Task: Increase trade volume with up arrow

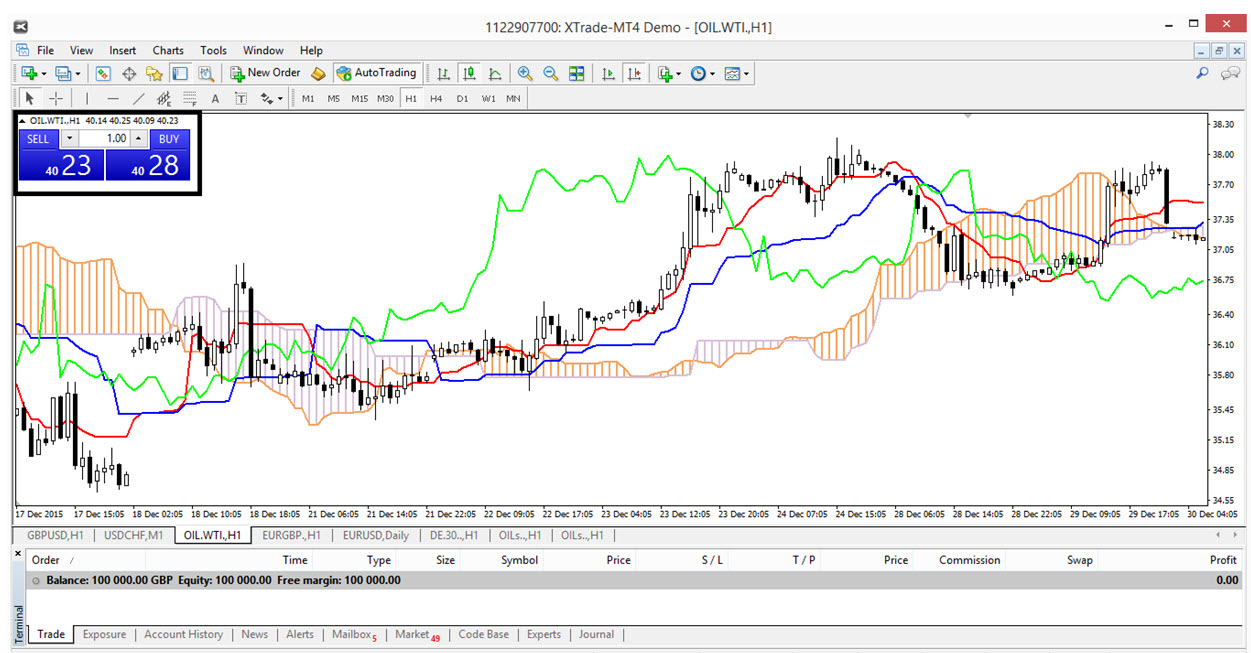Action: coord(139,139)
